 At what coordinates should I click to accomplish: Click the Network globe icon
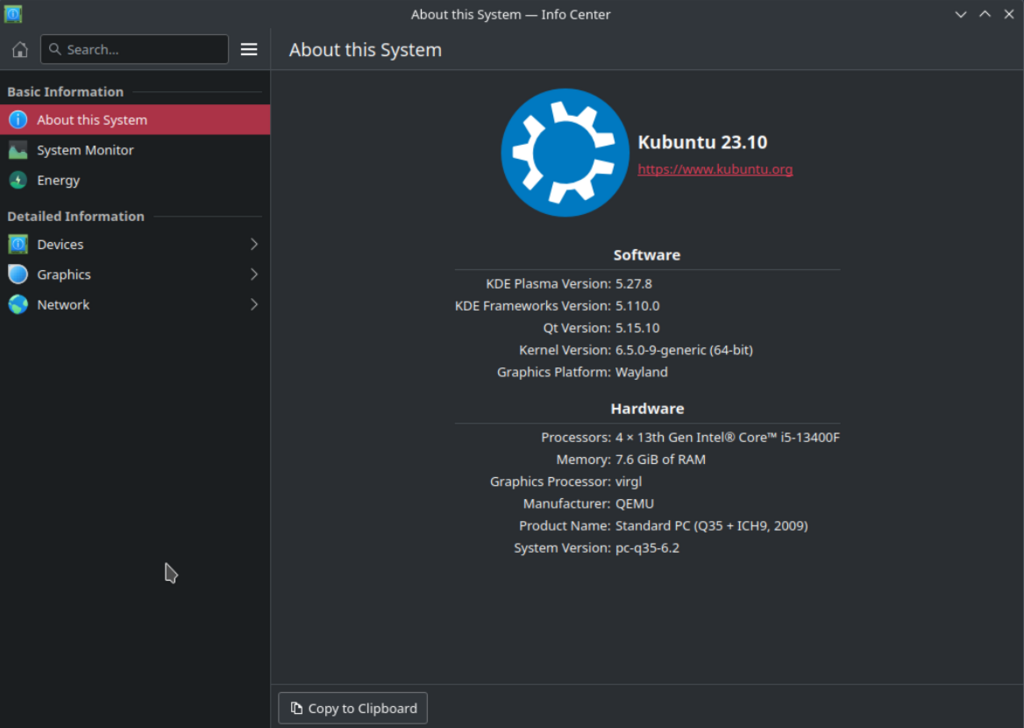pos(18,304)
